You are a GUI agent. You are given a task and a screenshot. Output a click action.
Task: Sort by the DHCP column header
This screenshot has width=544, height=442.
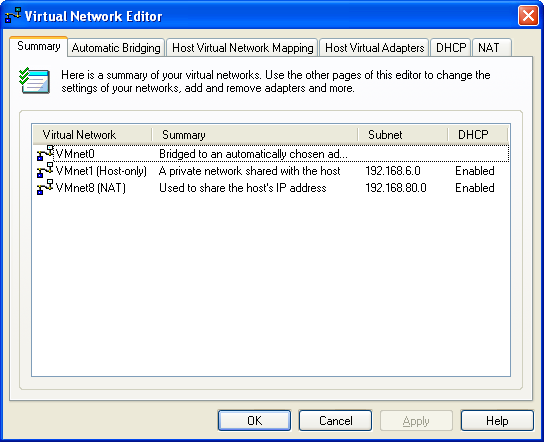point(478,135)
